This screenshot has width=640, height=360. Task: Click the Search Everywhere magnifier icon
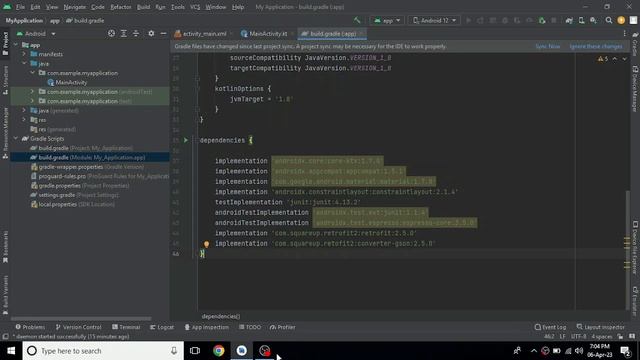[x=609, y=20]
